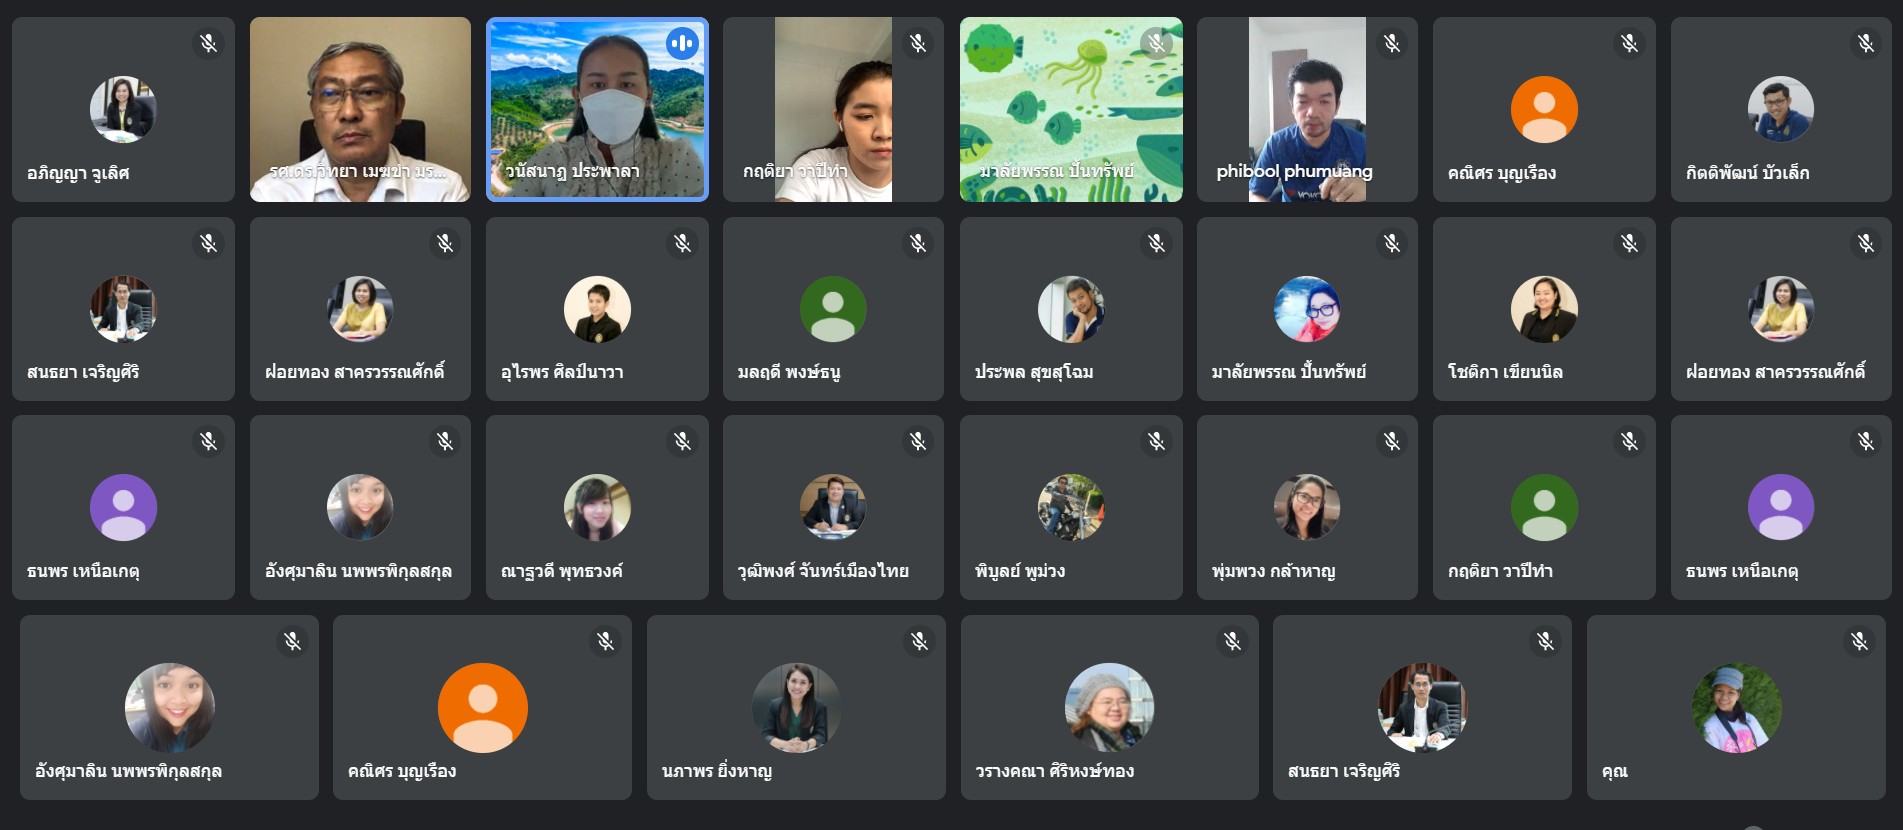Image resolution: width=1903 pixels, height=830 pixels.
Task: Click muted mic icon on the คุณ tile
Action: pyautogui.click(x=1859, y=641)
